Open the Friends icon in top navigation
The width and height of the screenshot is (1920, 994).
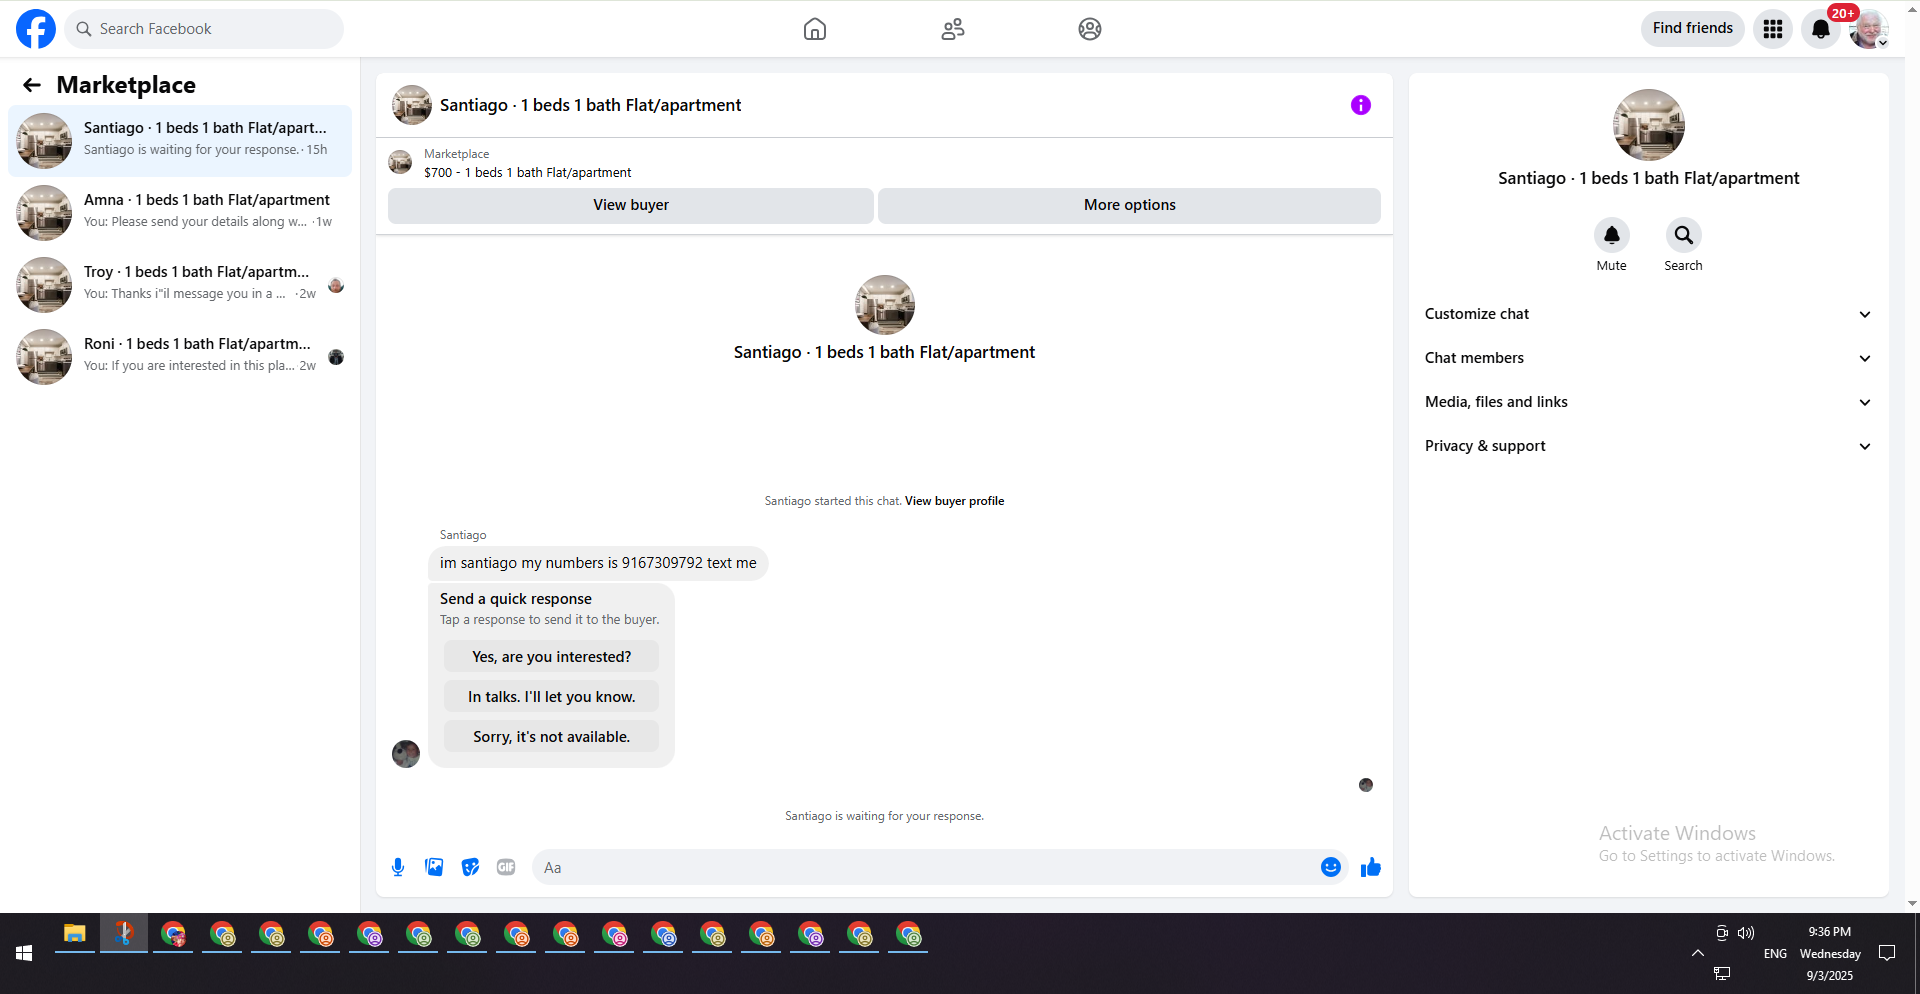click(953, 29)
